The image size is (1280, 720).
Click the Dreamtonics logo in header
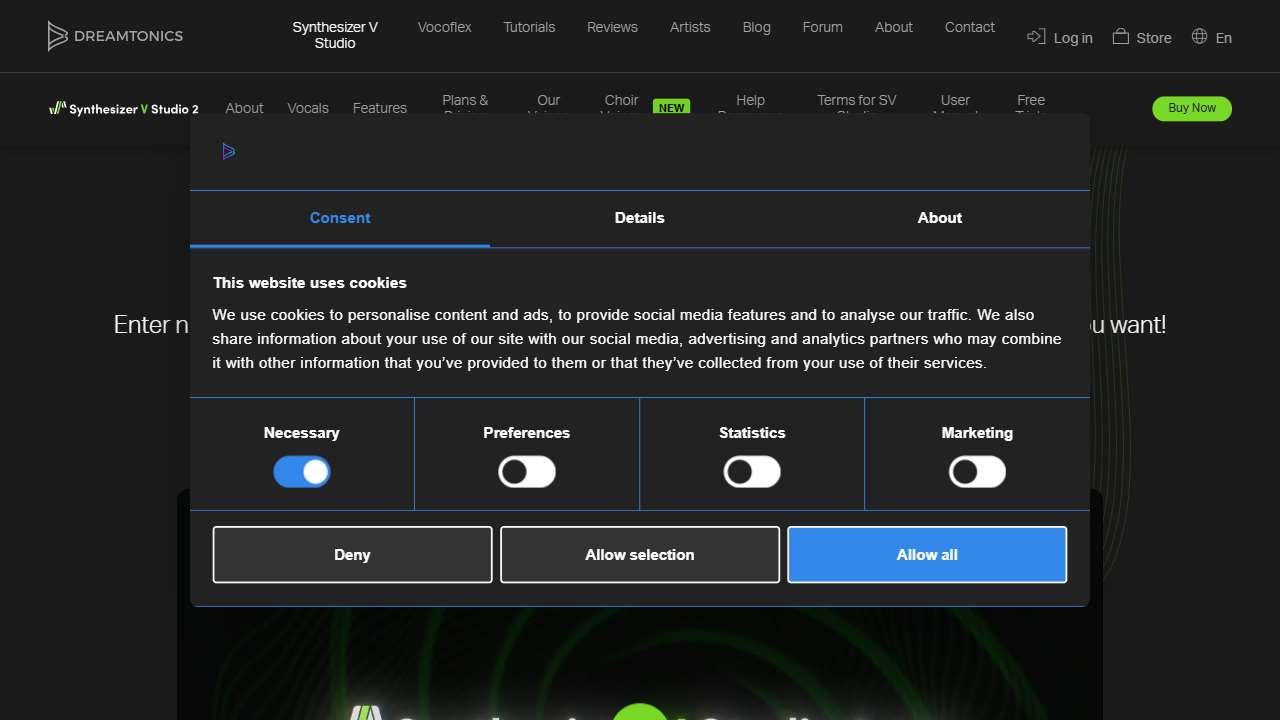pyautogui.click(x=115, y=36)
